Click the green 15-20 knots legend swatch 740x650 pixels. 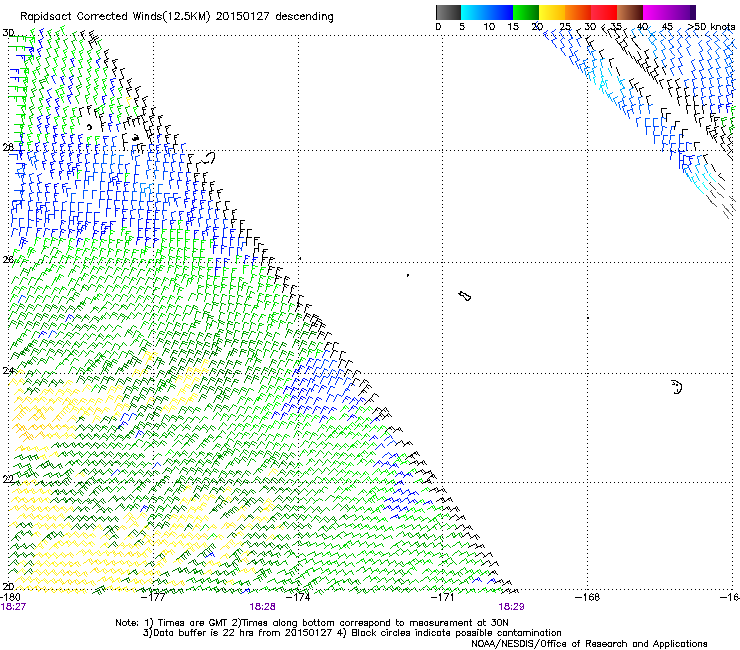point(526,12)
